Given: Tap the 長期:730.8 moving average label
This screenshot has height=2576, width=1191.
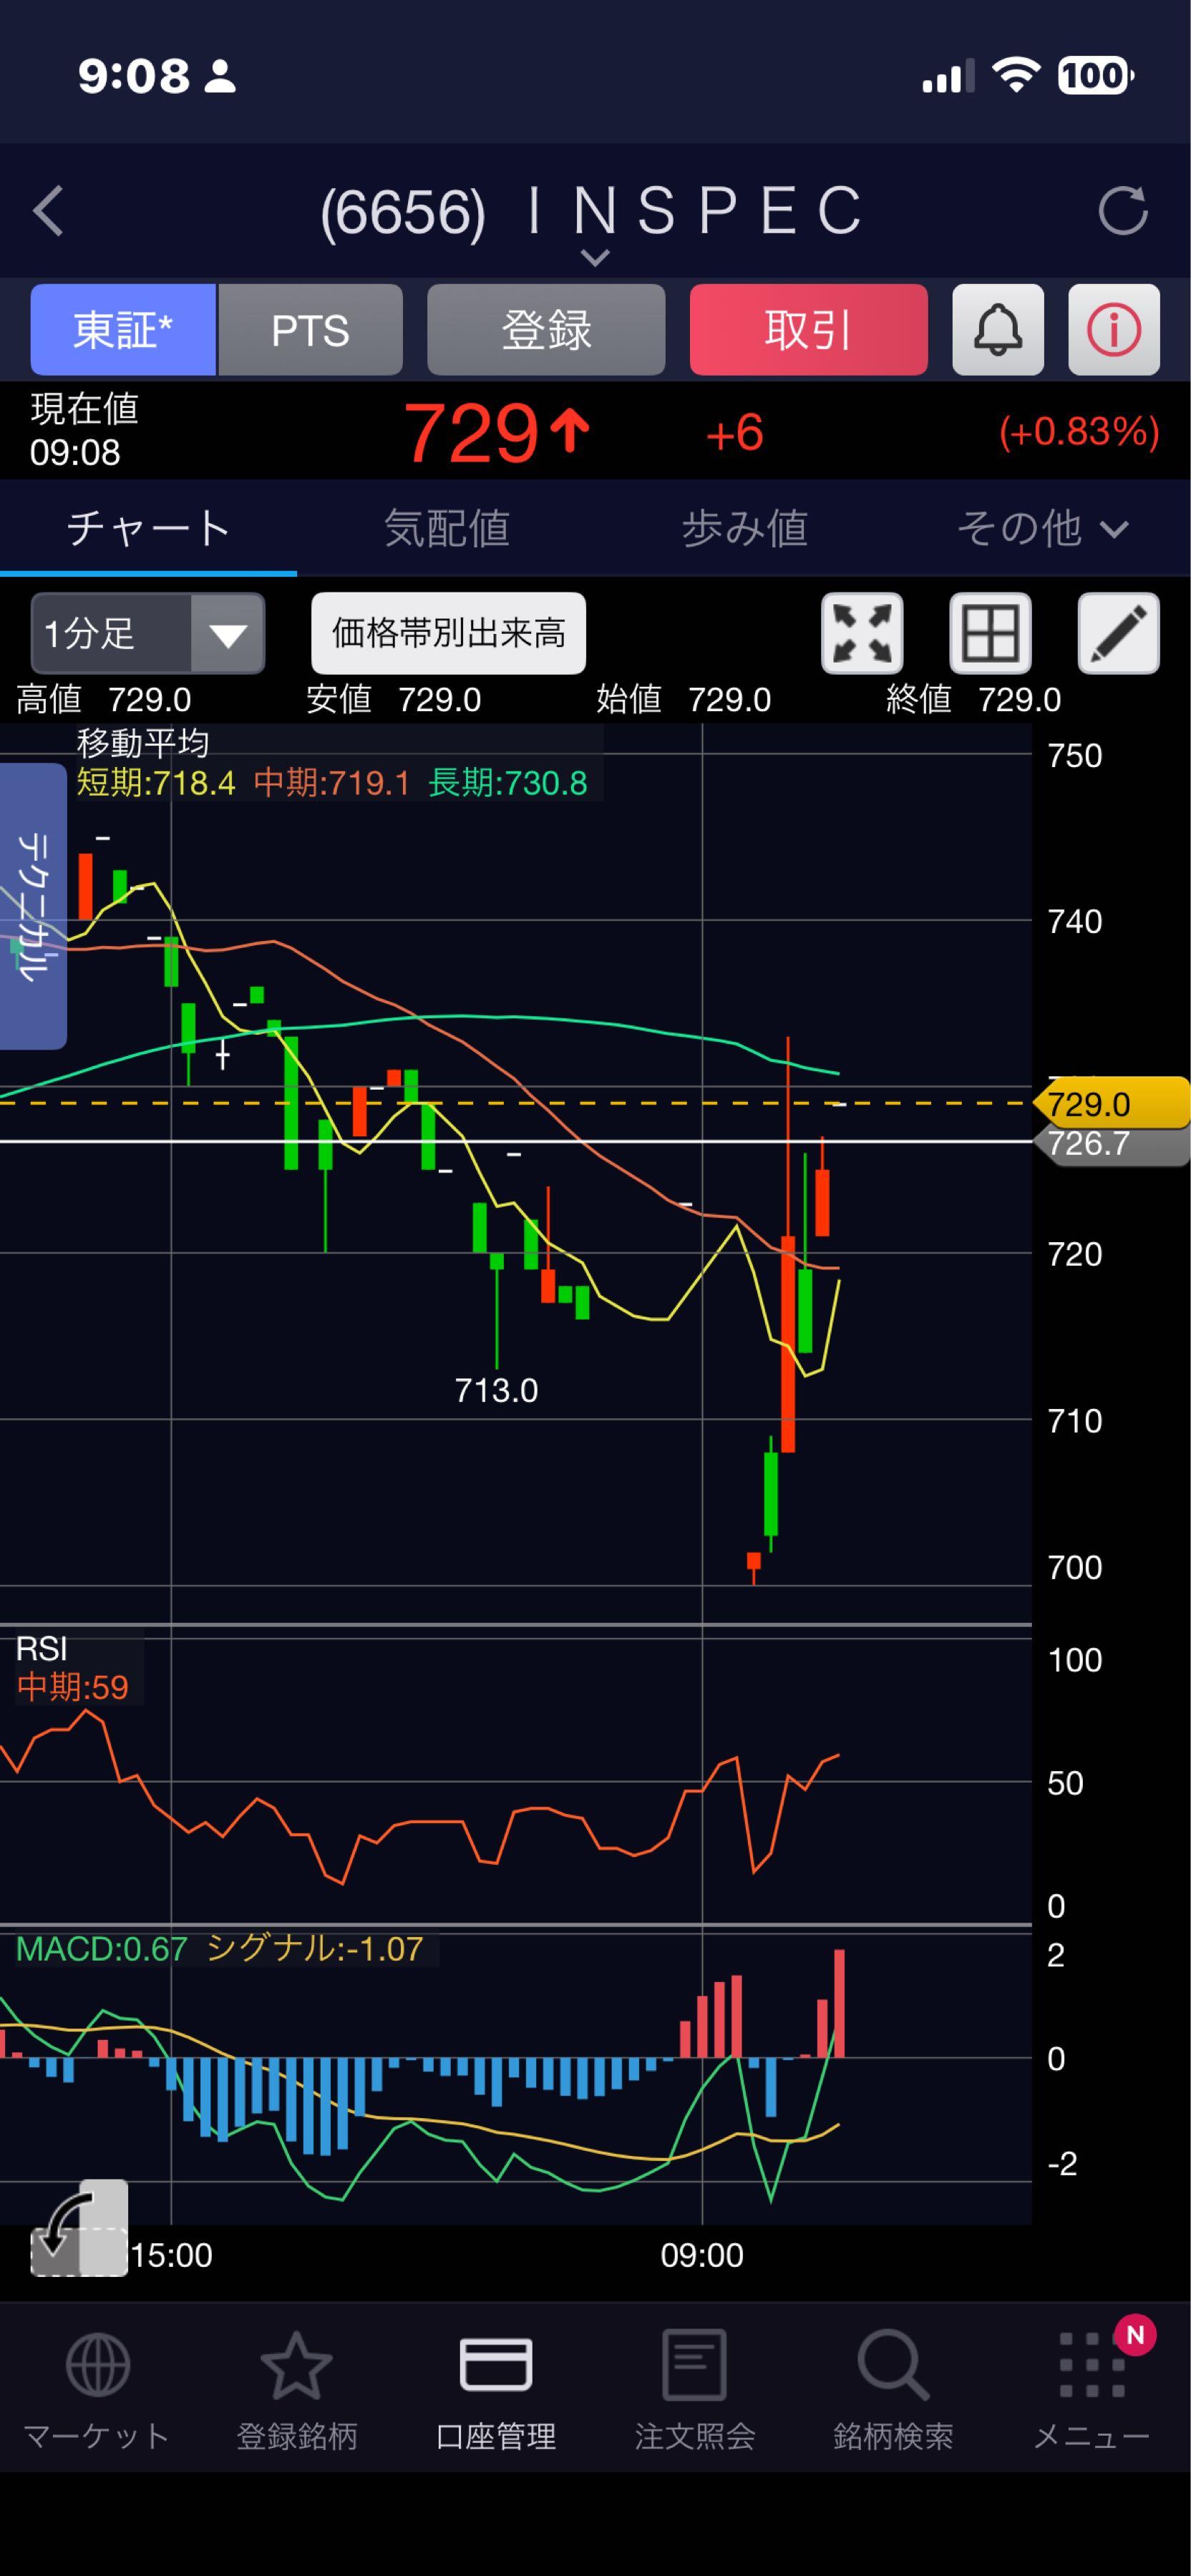Looking at the screenshot, I should coord(508,783).
